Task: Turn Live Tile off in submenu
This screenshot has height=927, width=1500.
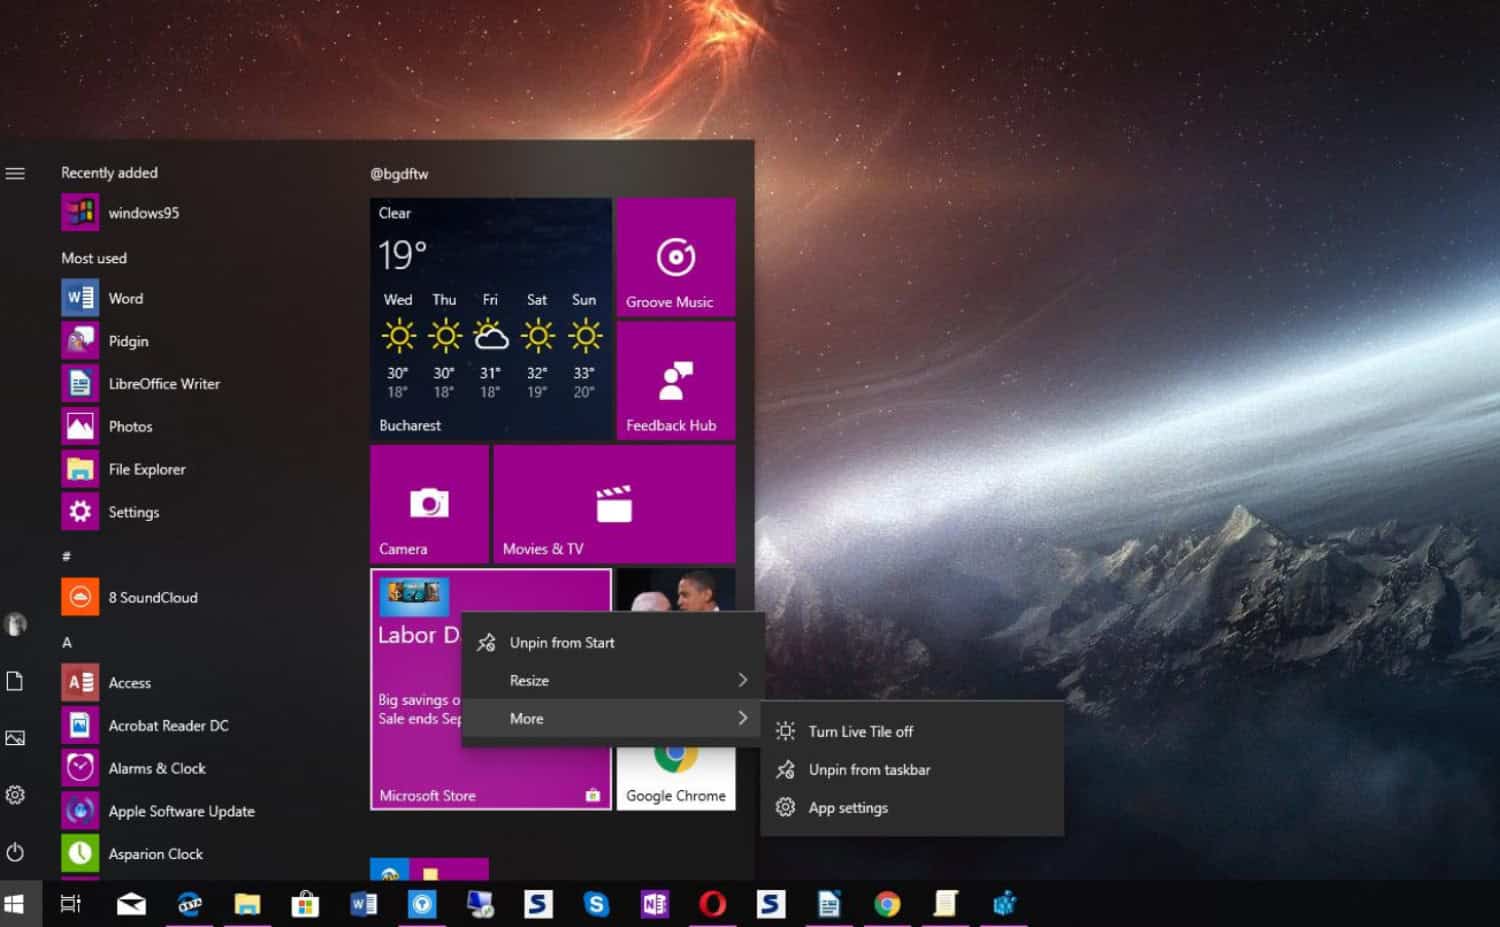Action: (x=911, y=732)
